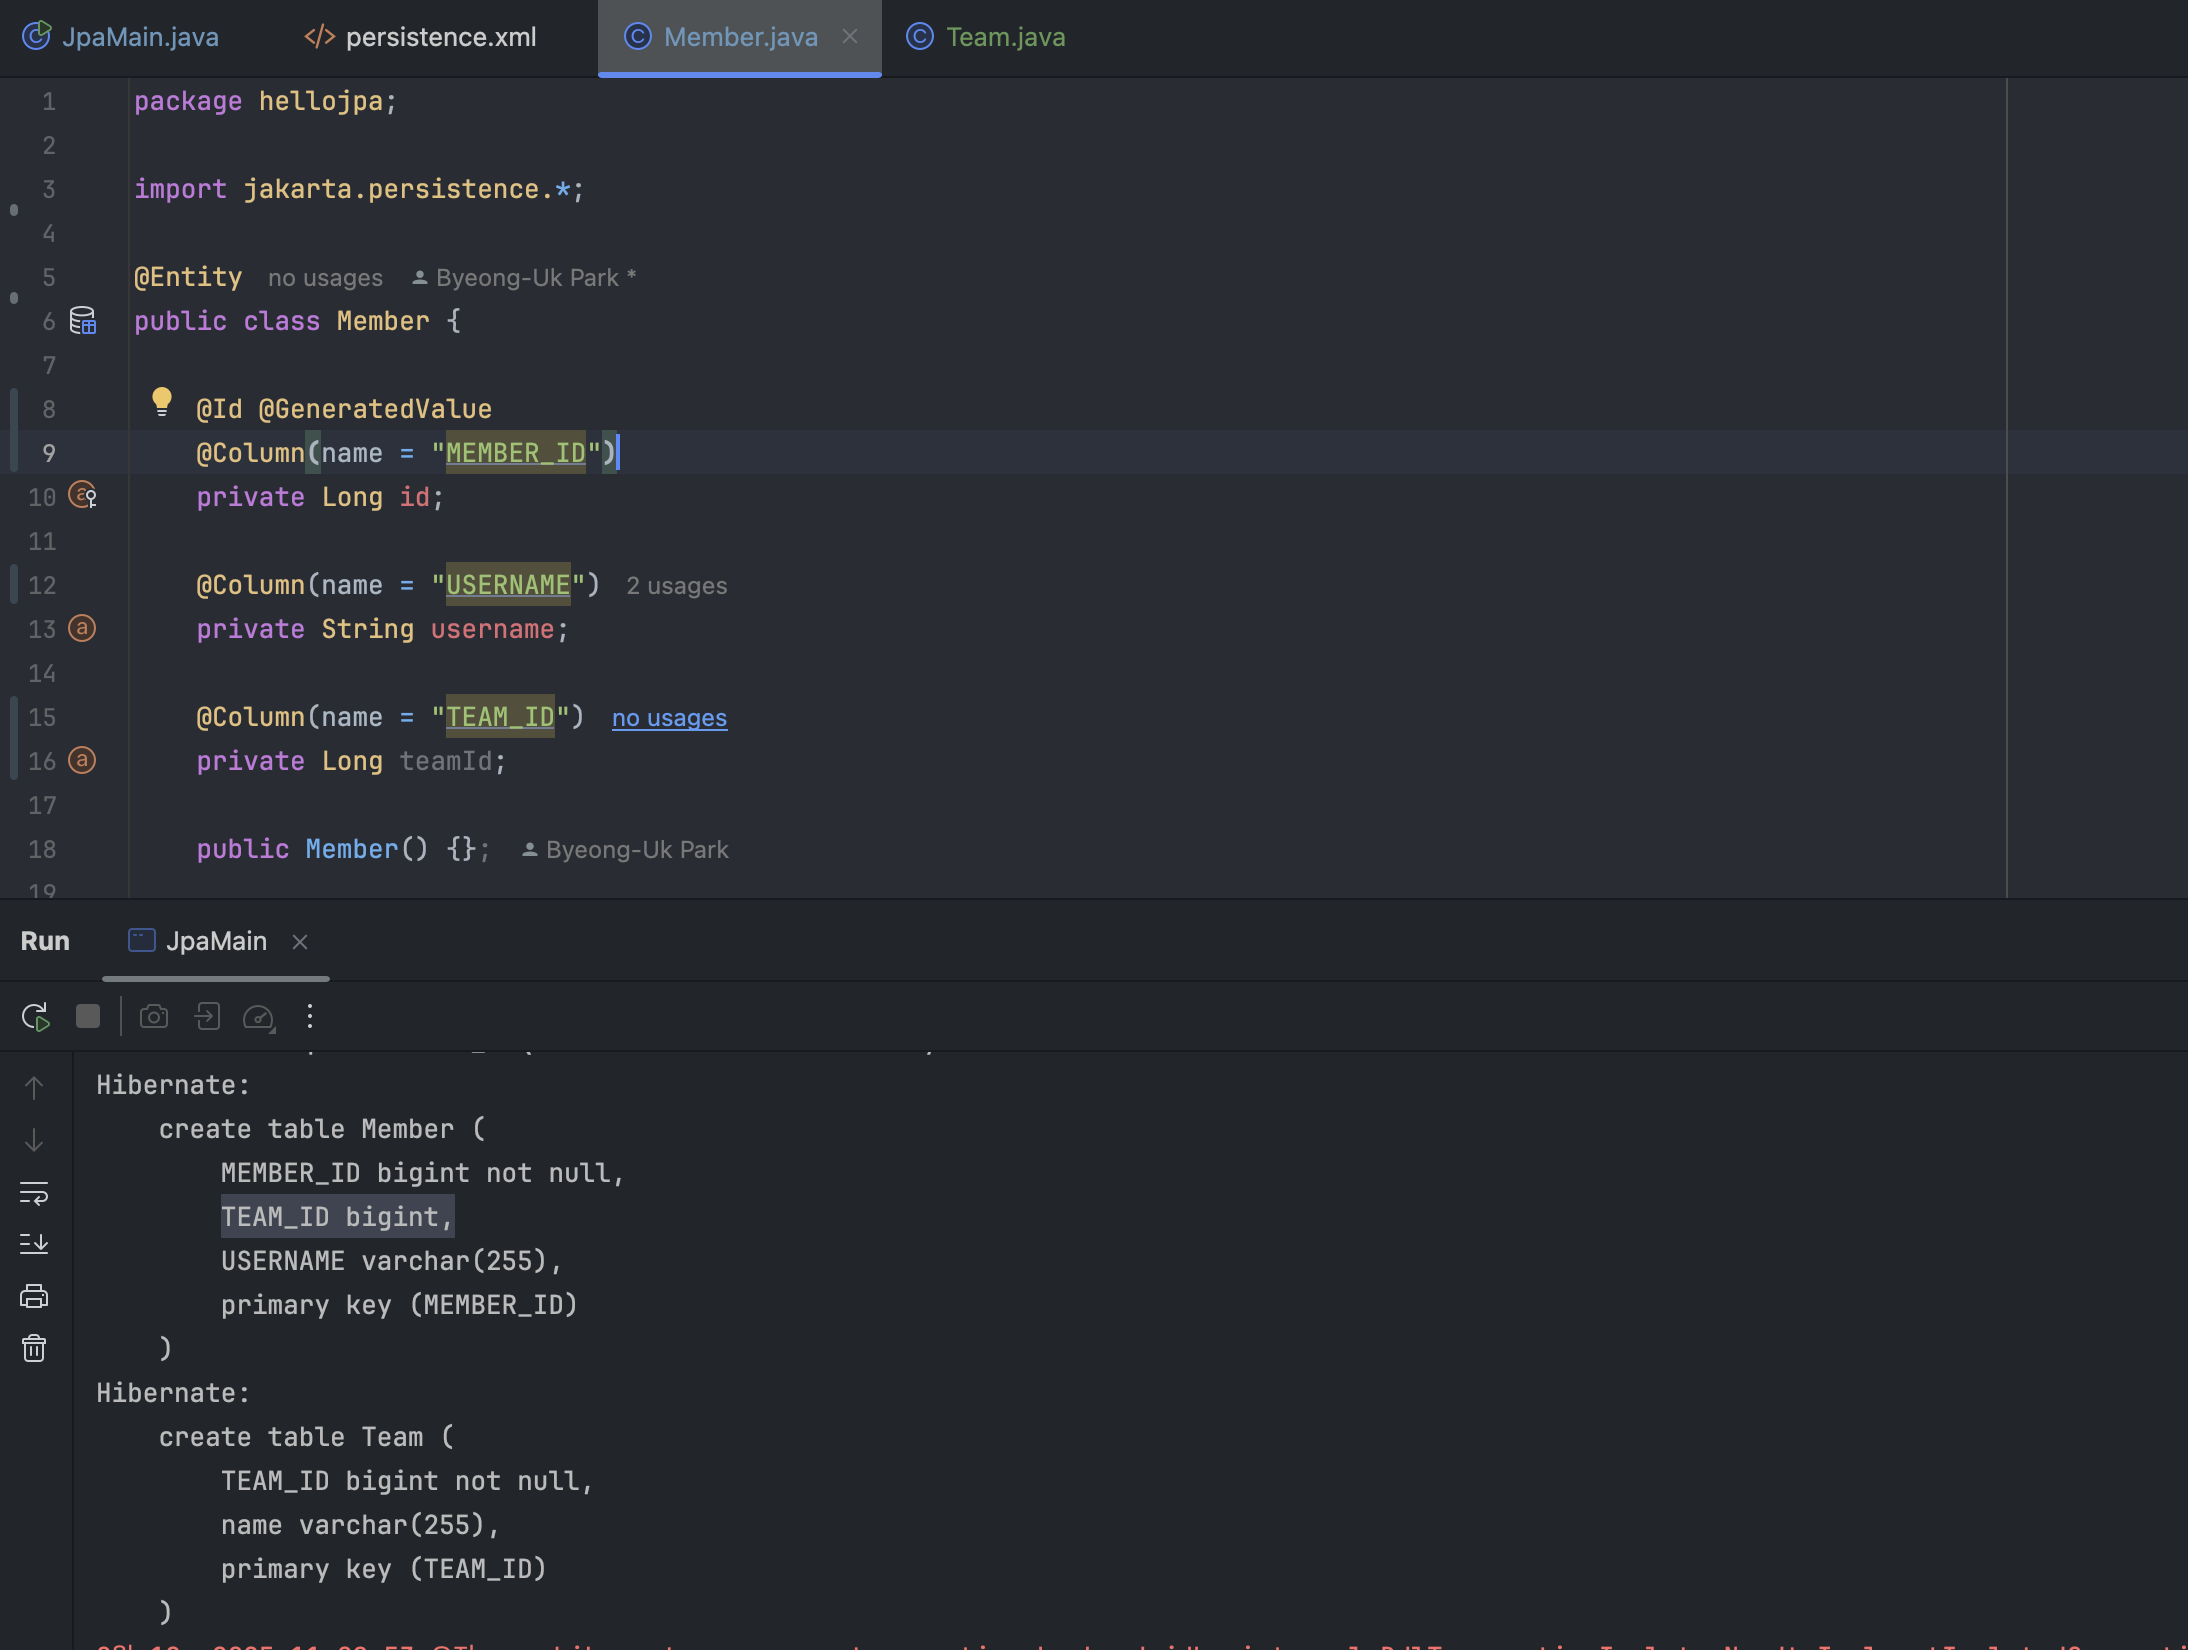Click the print console output icon
The image size is (2188, 1650).
point(34,1296)
